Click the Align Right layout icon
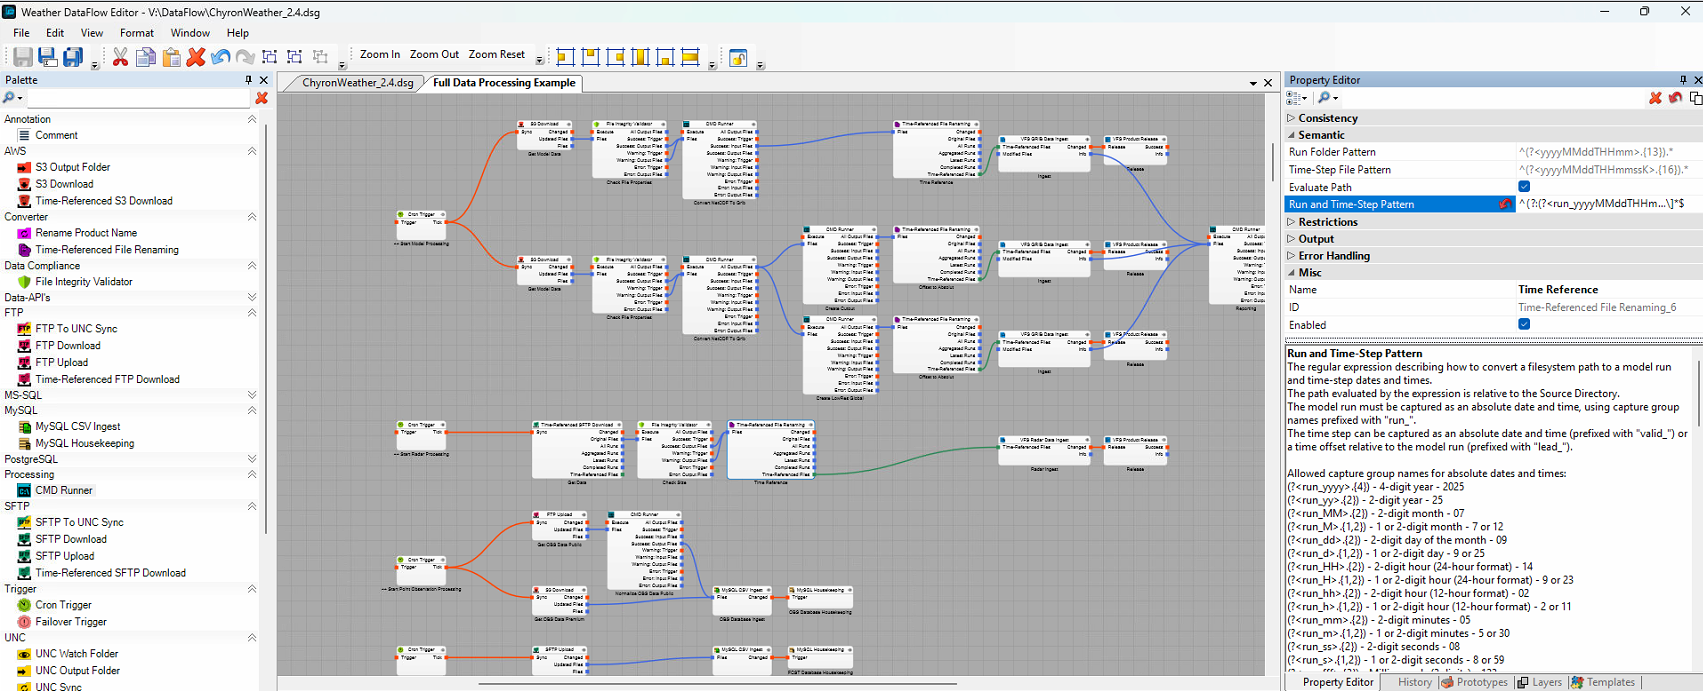 pyautogui.click(x=615, y=57)
